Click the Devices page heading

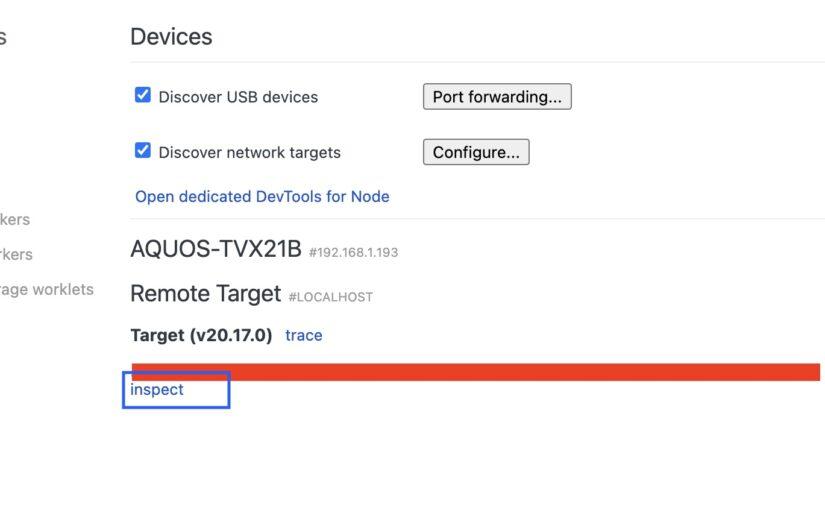pyautogui.click(x=171, y=37)
